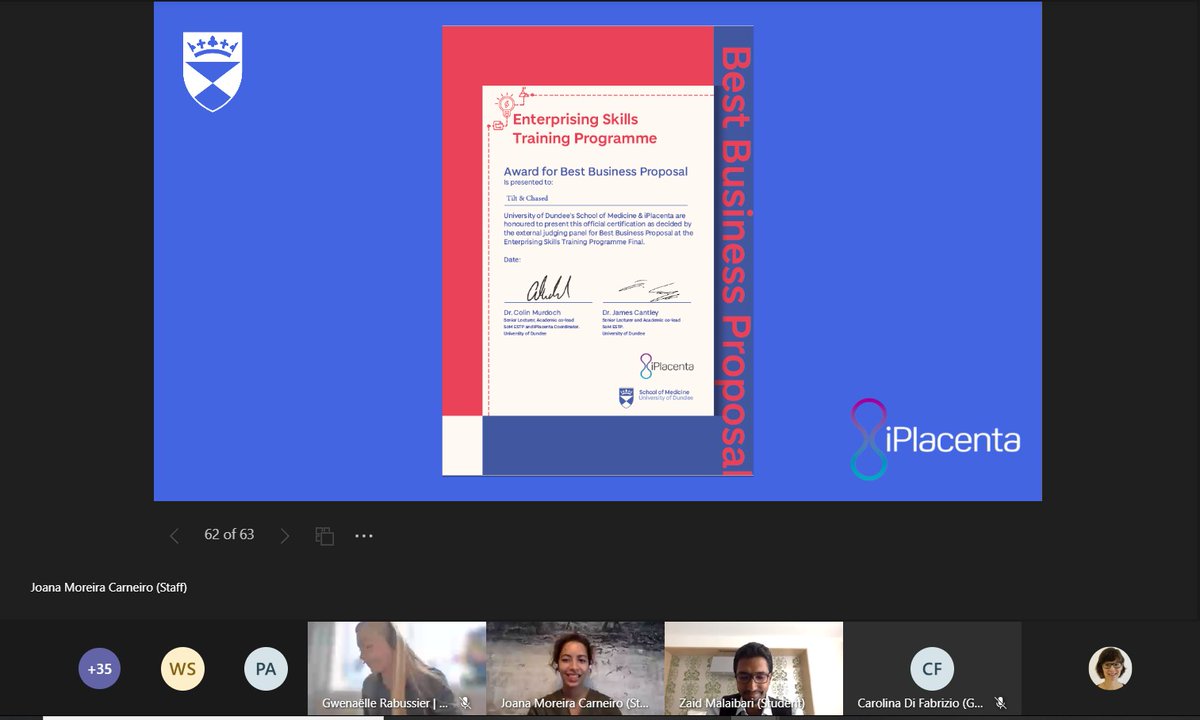Select the PA participant avatar
This screenshot has height=720, width=1200.
click(265, 669)
